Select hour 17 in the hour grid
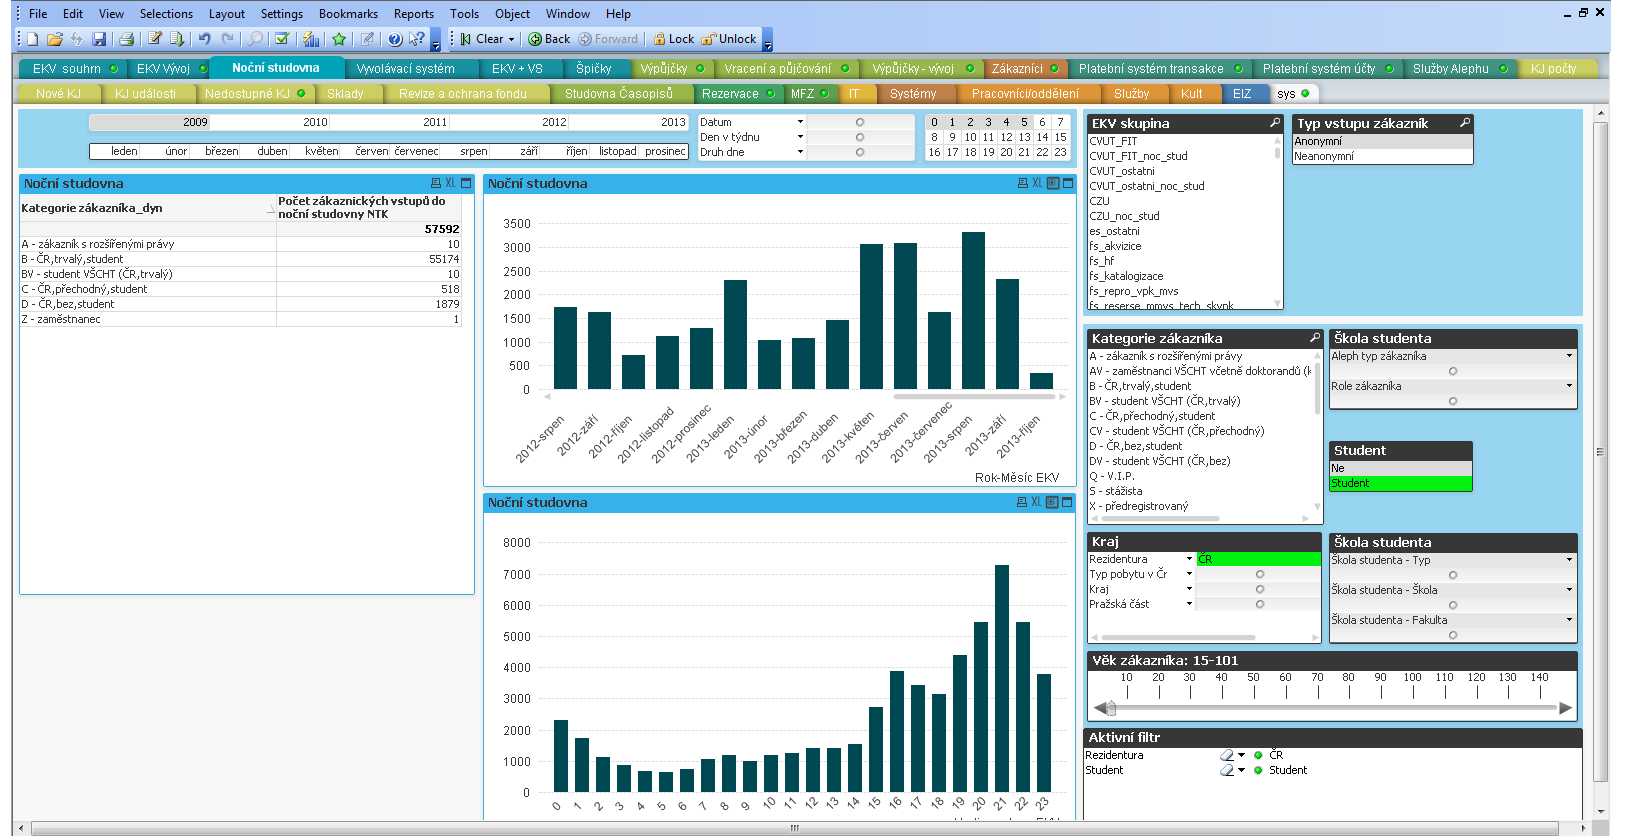 [952, 152]
